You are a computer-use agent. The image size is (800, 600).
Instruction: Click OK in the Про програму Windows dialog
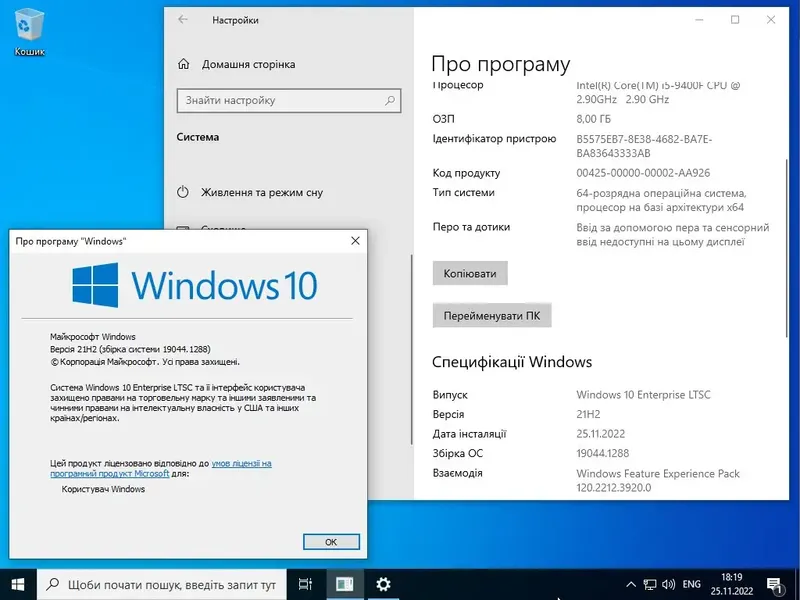click(x=331, y=541)
